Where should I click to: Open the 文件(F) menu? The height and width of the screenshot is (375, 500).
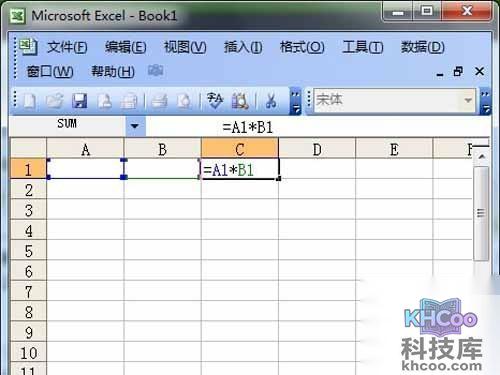pyautogui.click(x=67, y=47)
